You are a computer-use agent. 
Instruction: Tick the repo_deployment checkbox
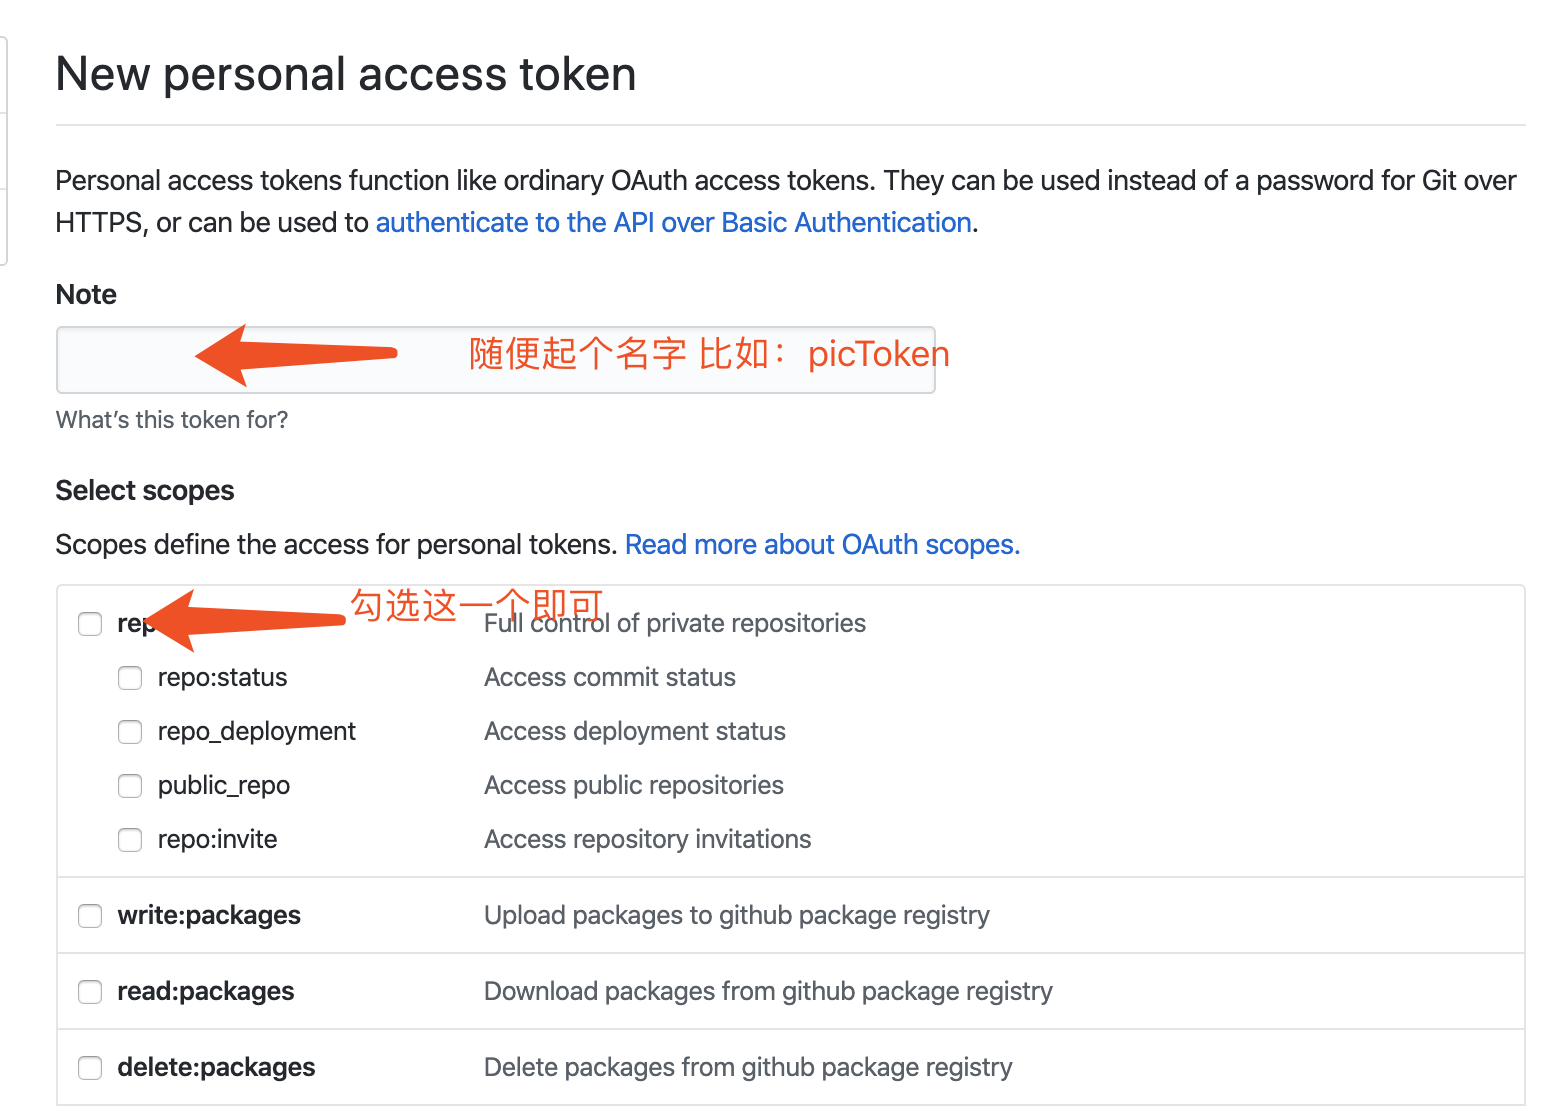130,732
